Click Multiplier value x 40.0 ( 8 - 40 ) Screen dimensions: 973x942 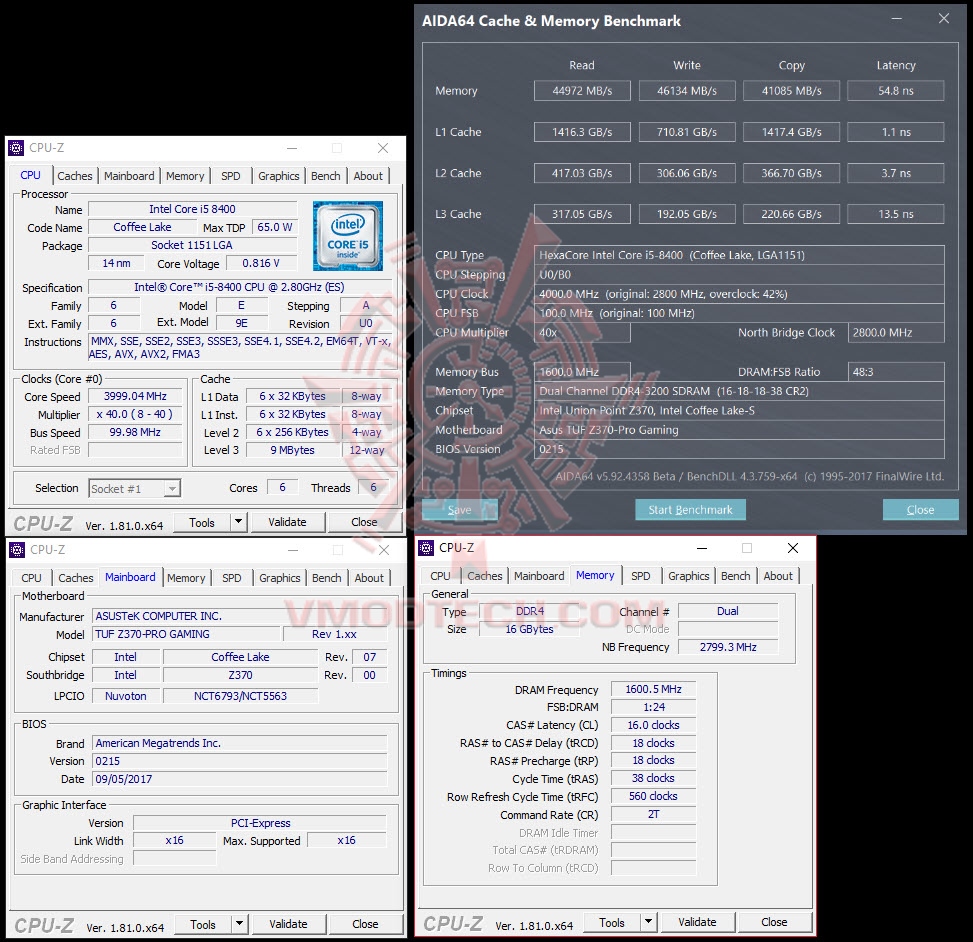(135, 415)
